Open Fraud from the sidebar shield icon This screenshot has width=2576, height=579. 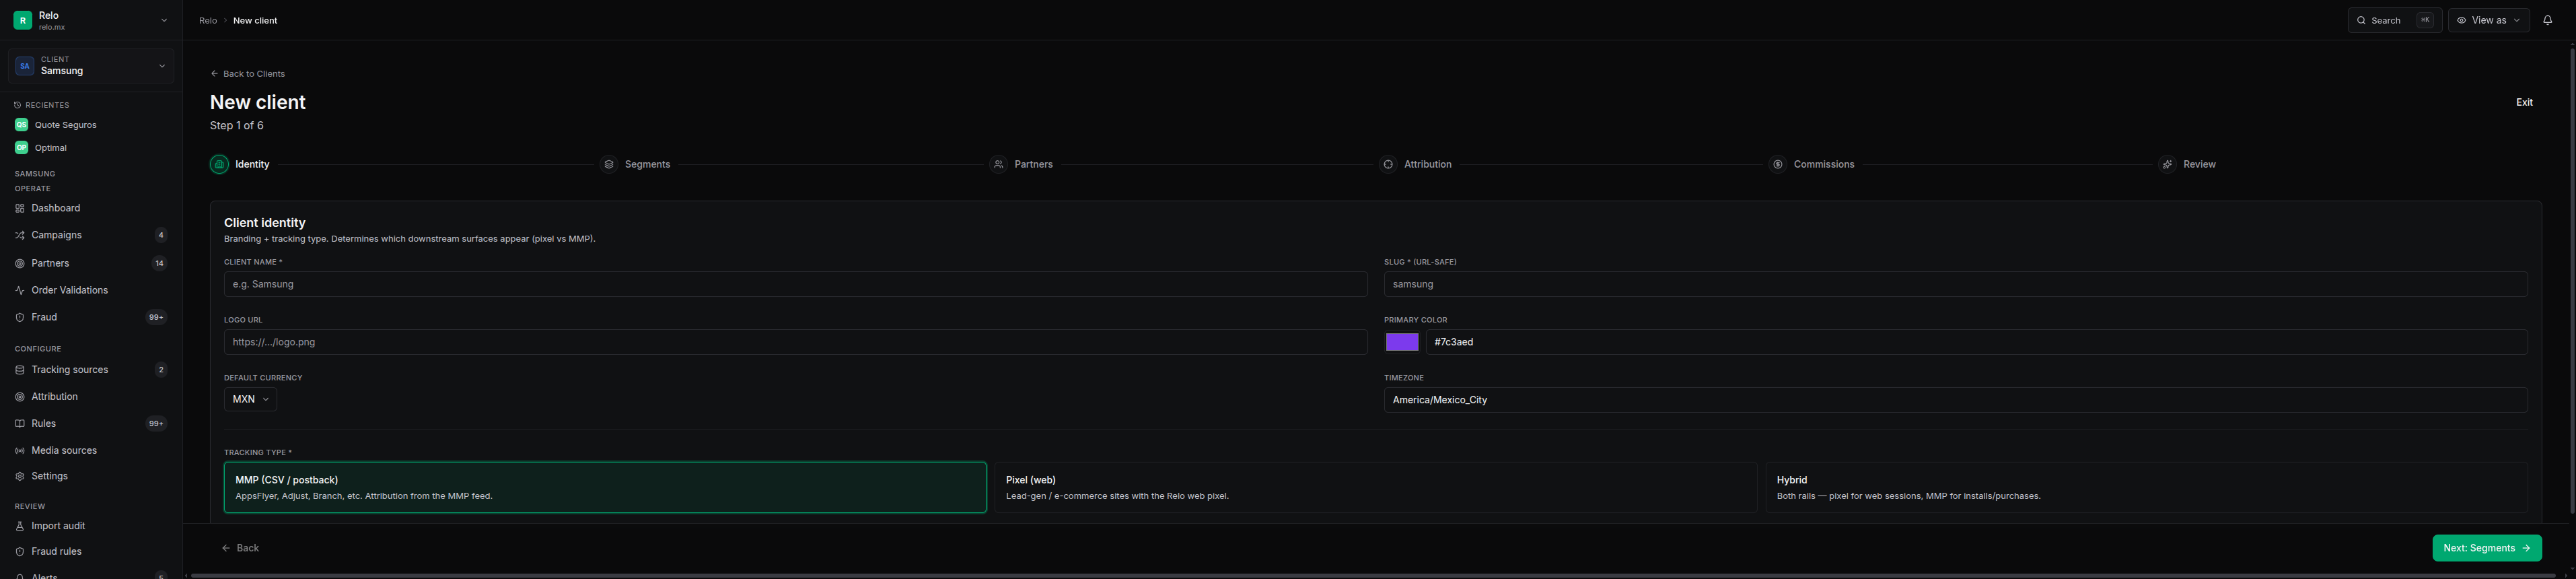point(20,317)
